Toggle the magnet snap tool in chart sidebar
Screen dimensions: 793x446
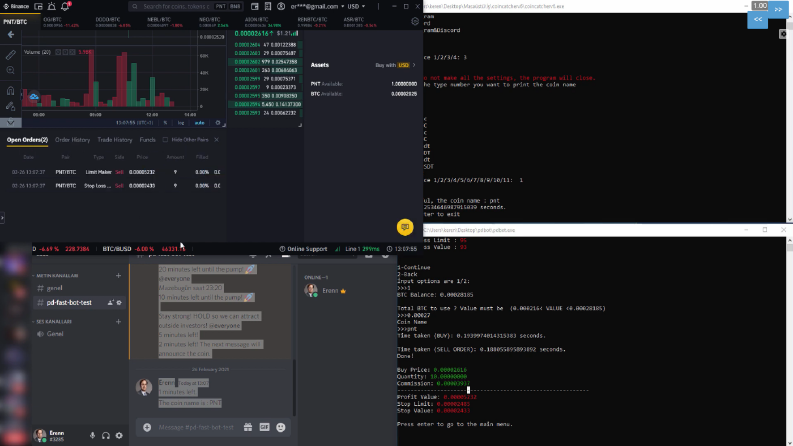[x=11, y=91]
